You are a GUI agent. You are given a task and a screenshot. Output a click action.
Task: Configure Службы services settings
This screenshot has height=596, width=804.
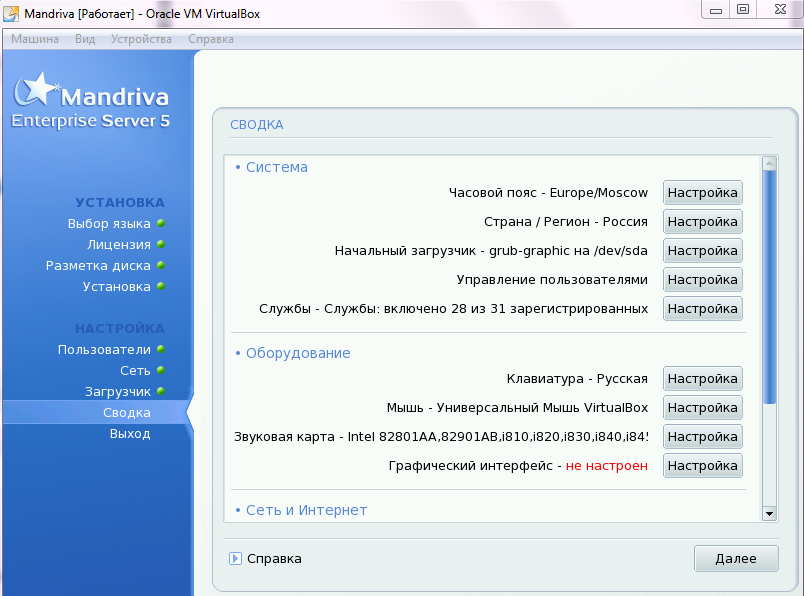(702, 309)
